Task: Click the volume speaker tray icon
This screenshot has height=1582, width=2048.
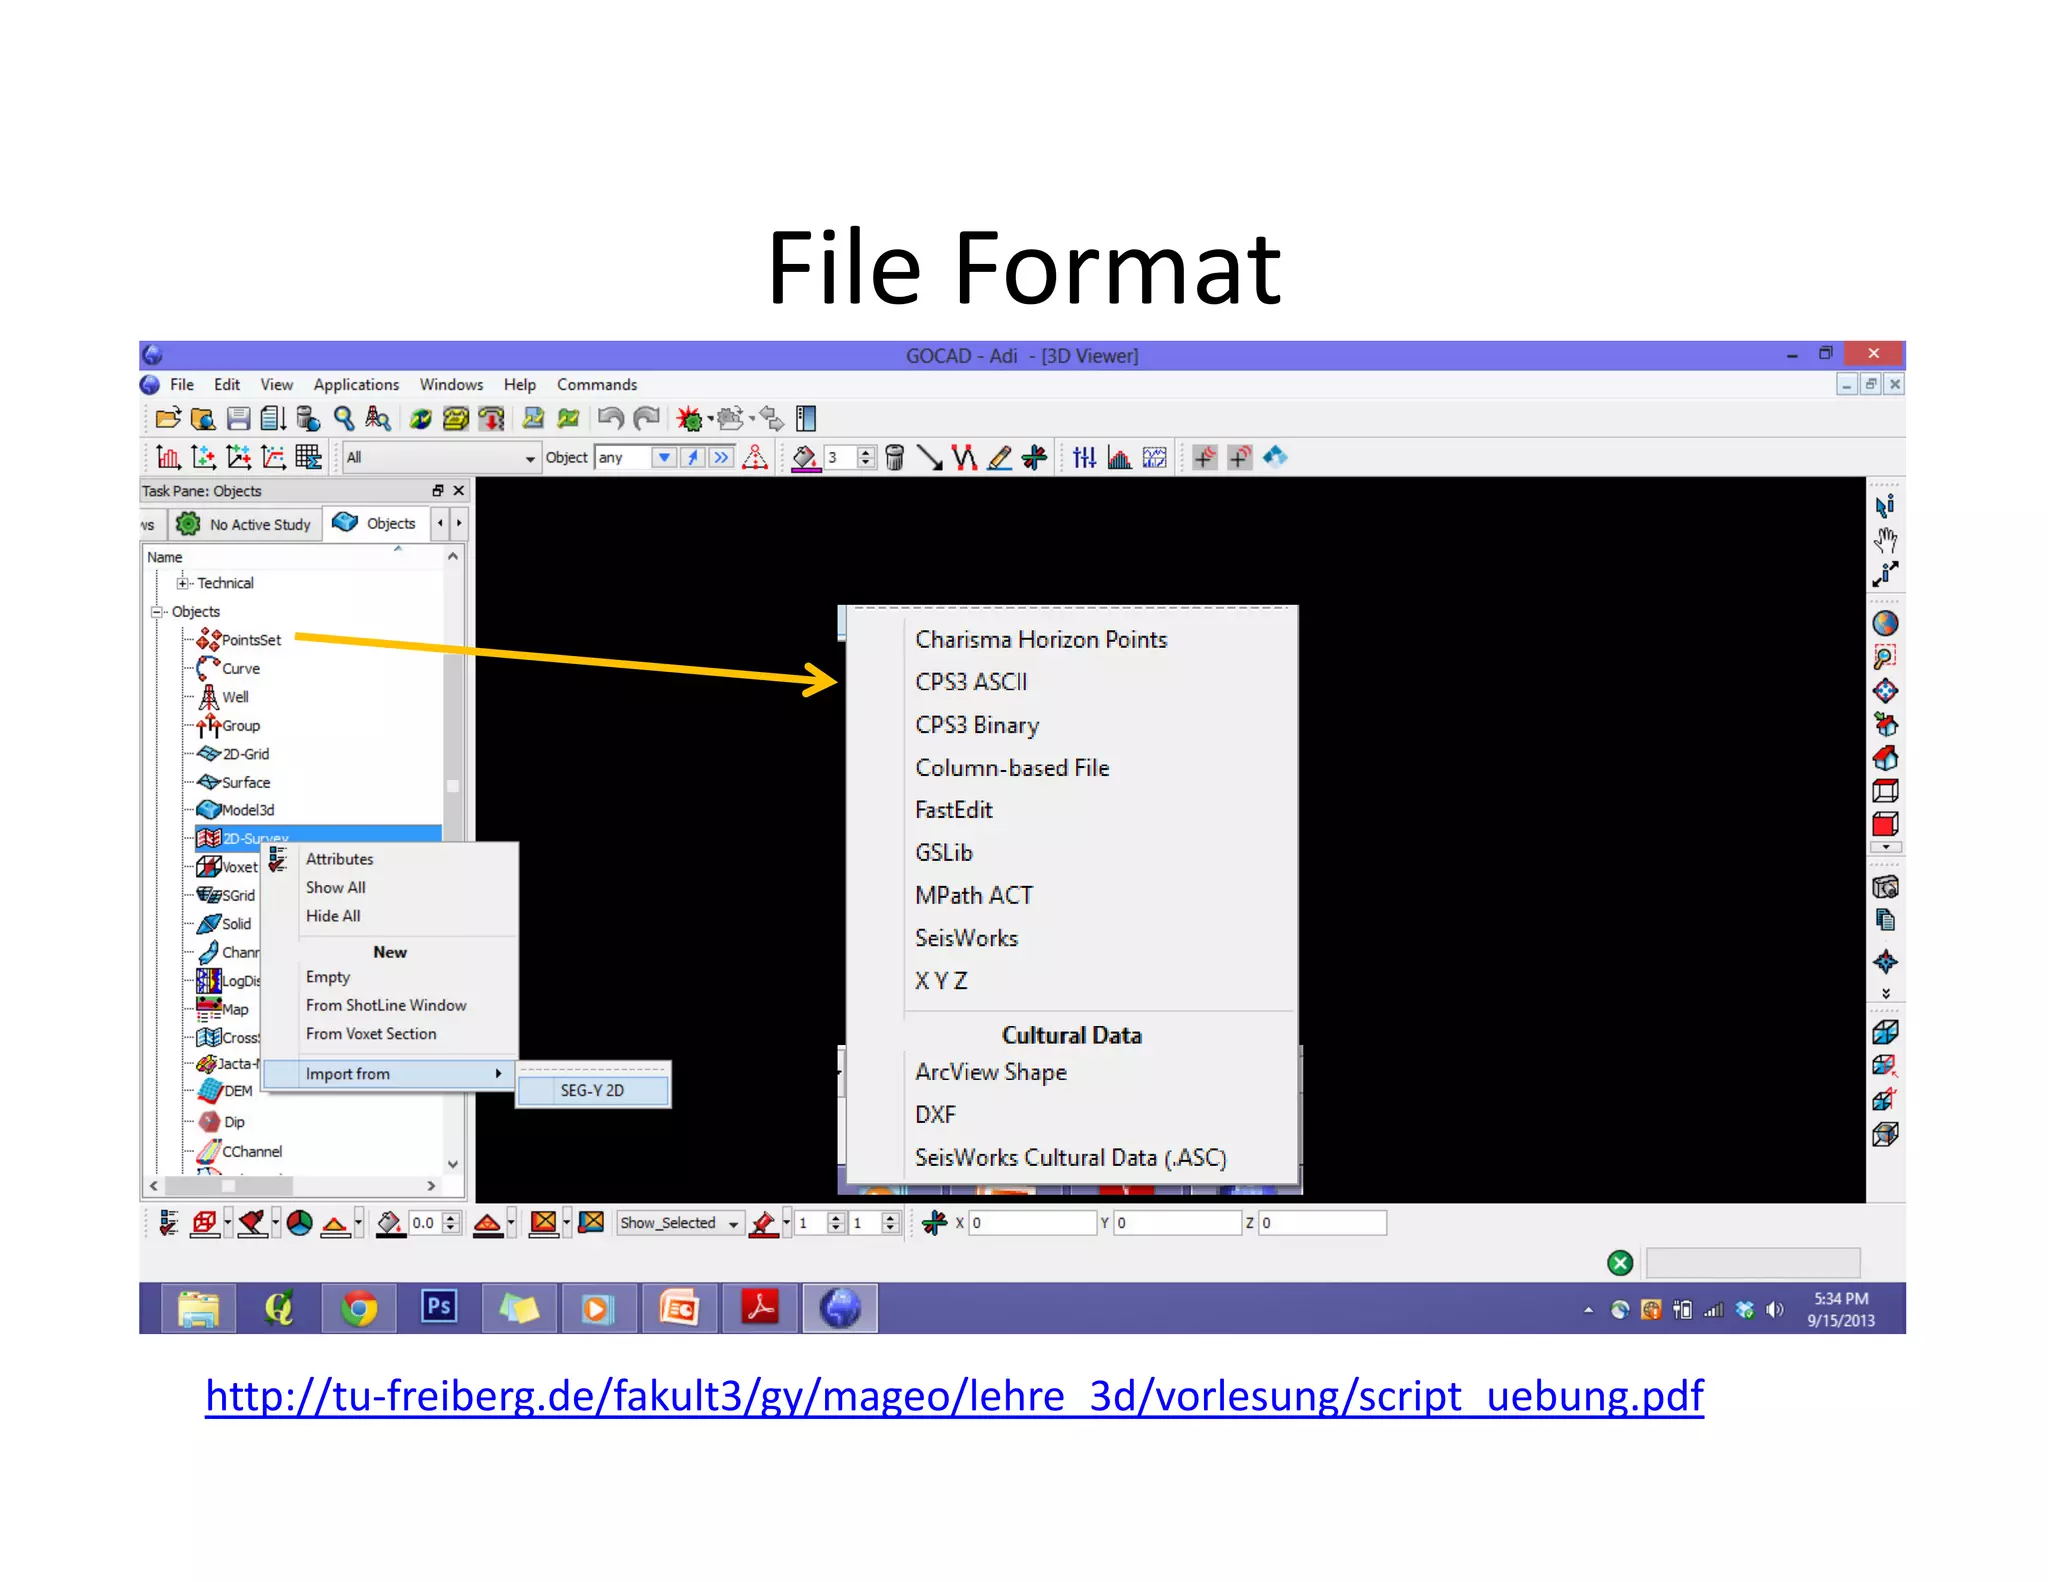Action: click(x=1775, y=1310)
